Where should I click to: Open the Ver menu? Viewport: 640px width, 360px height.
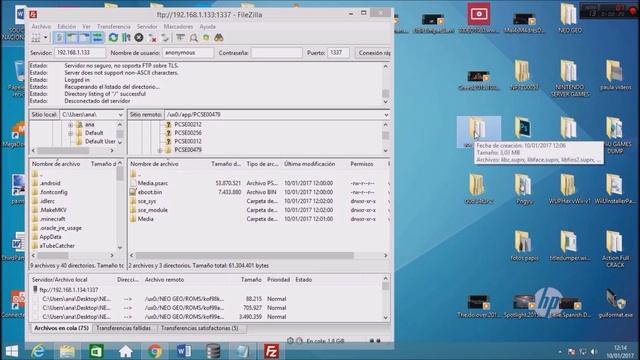(x=86, y=26)
